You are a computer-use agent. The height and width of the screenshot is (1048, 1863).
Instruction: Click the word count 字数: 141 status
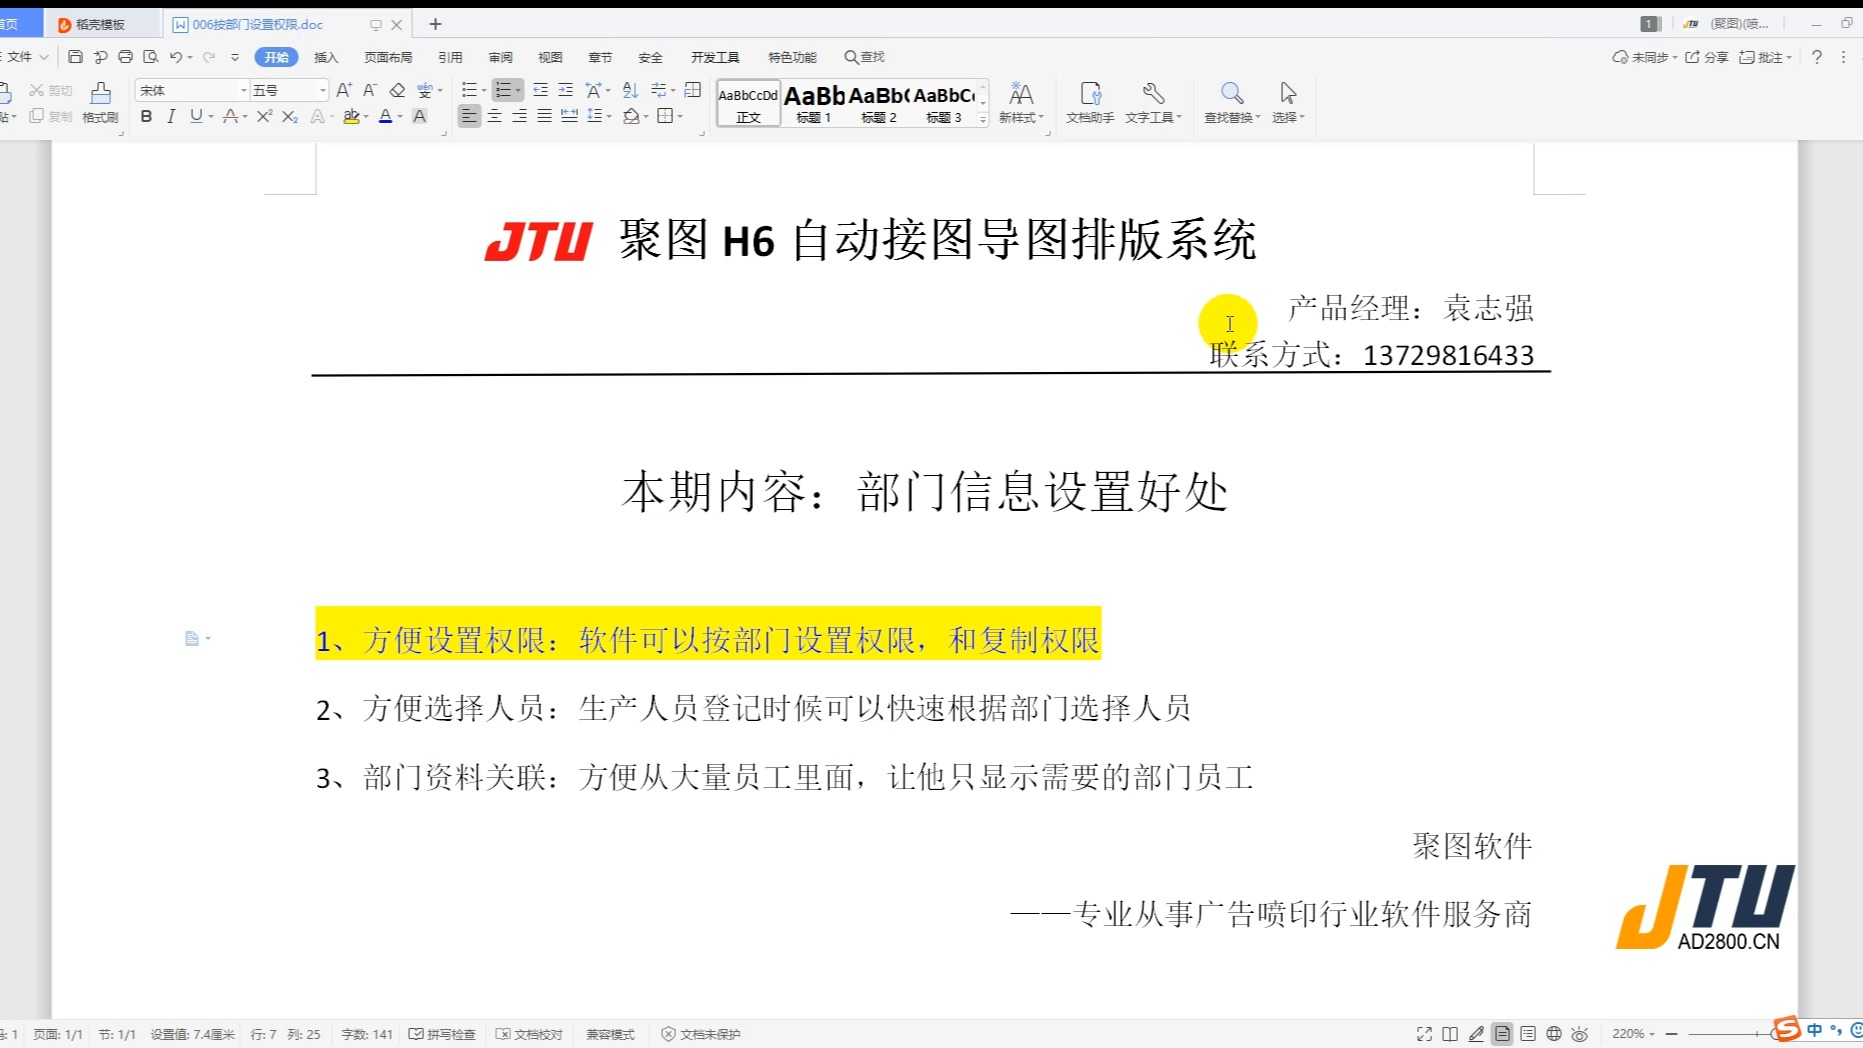click(x=366, y=1034)
